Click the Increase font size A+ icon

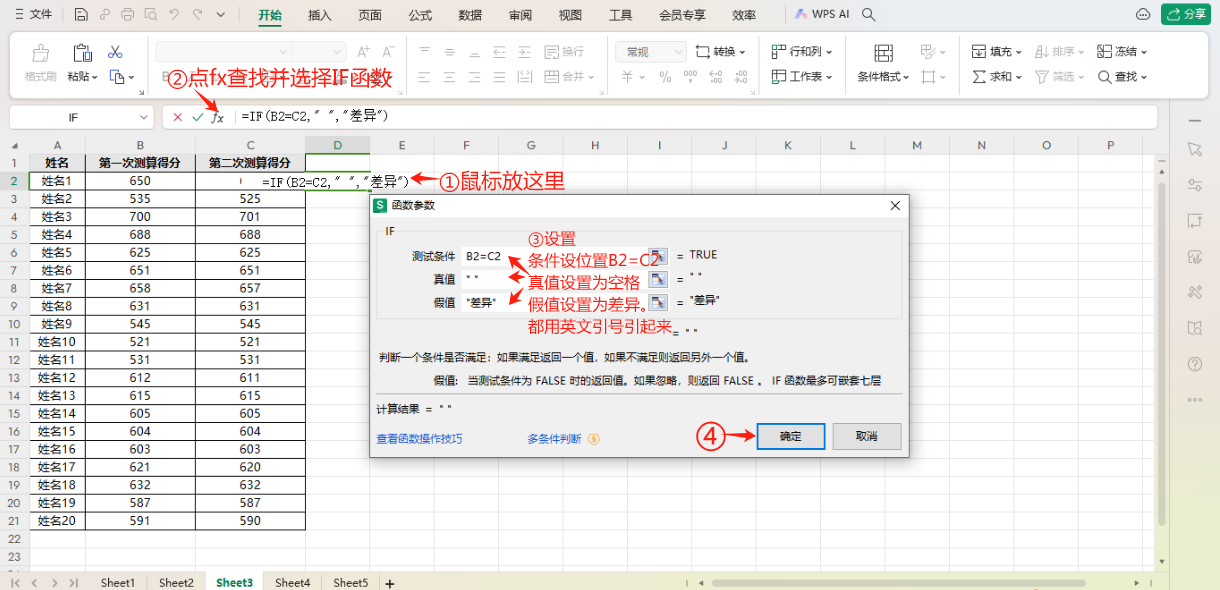click(364, 51)
